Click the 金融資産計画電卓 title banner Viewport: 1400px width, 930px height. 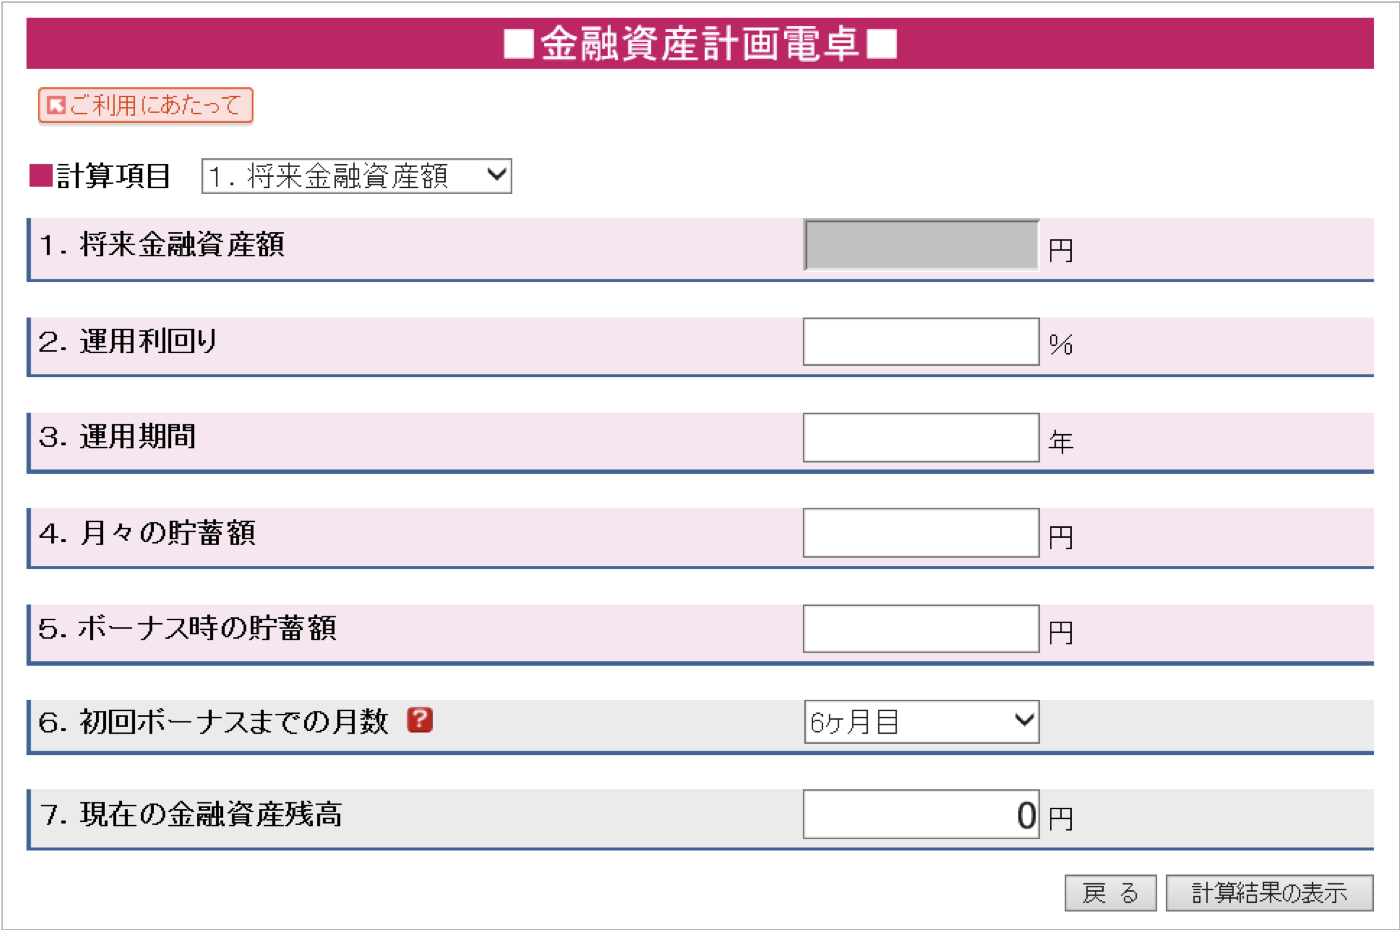click(x=700, y=44)
